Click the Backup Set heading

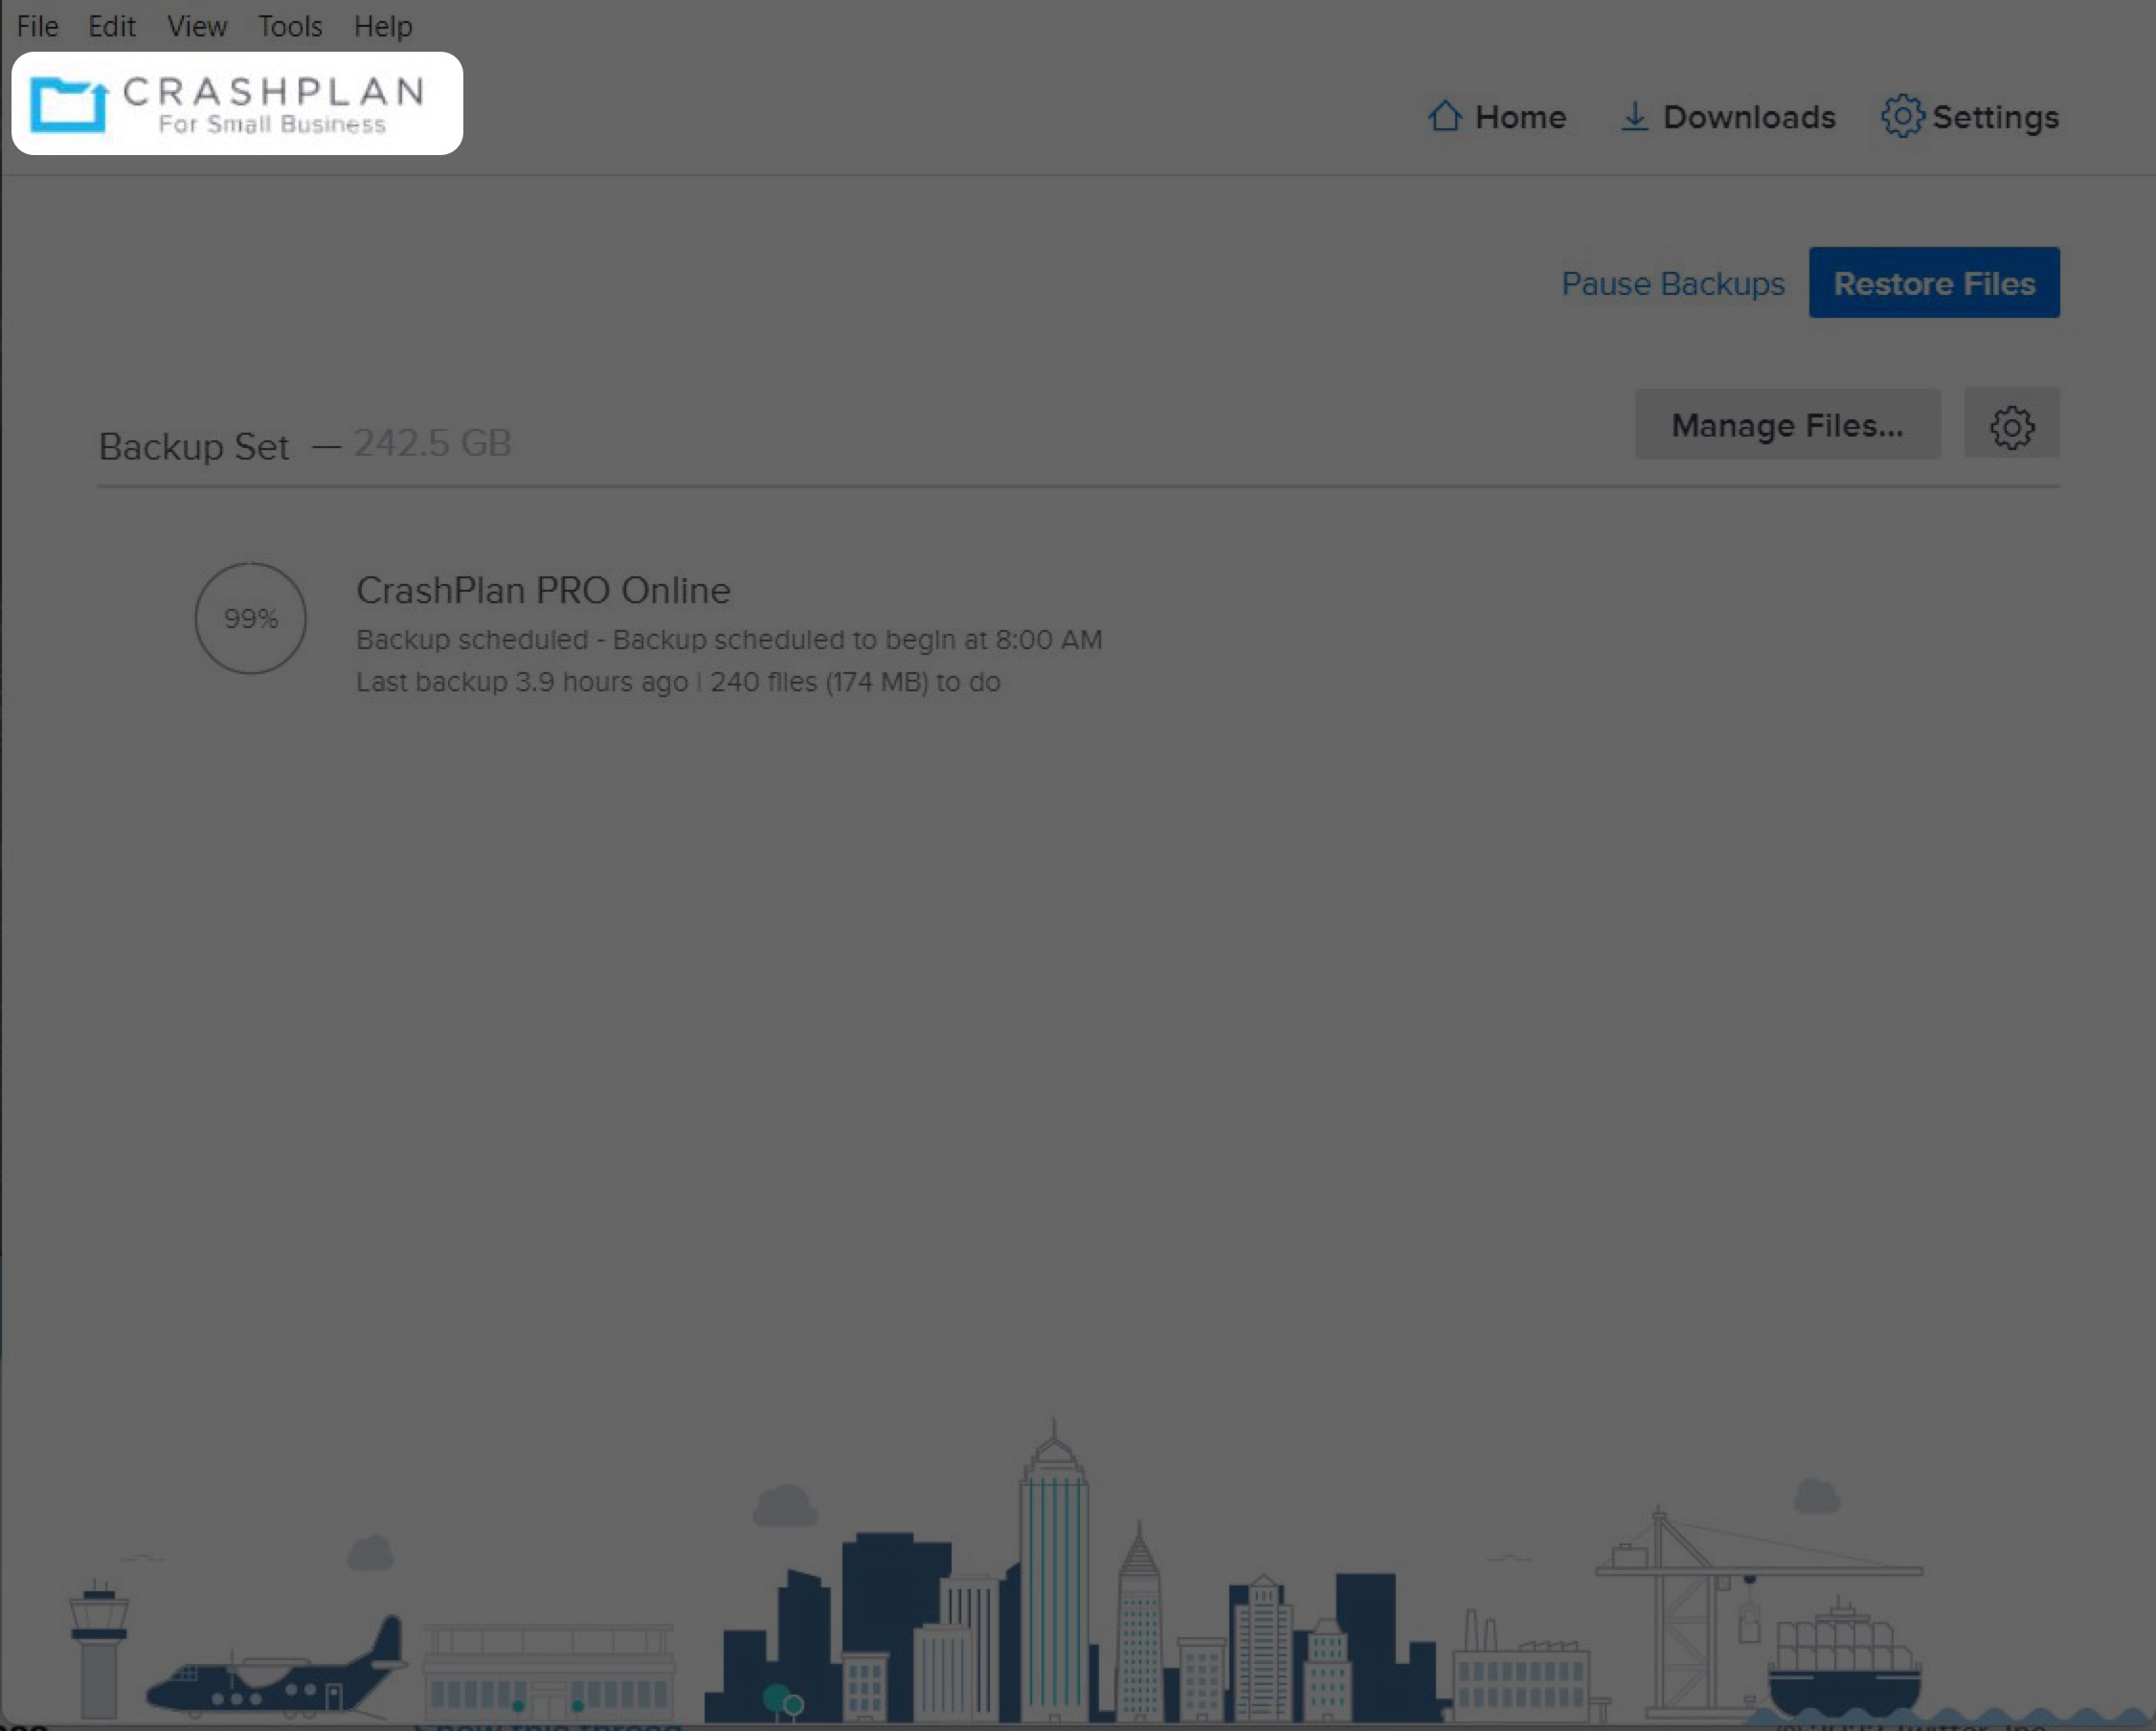(194, 446)
